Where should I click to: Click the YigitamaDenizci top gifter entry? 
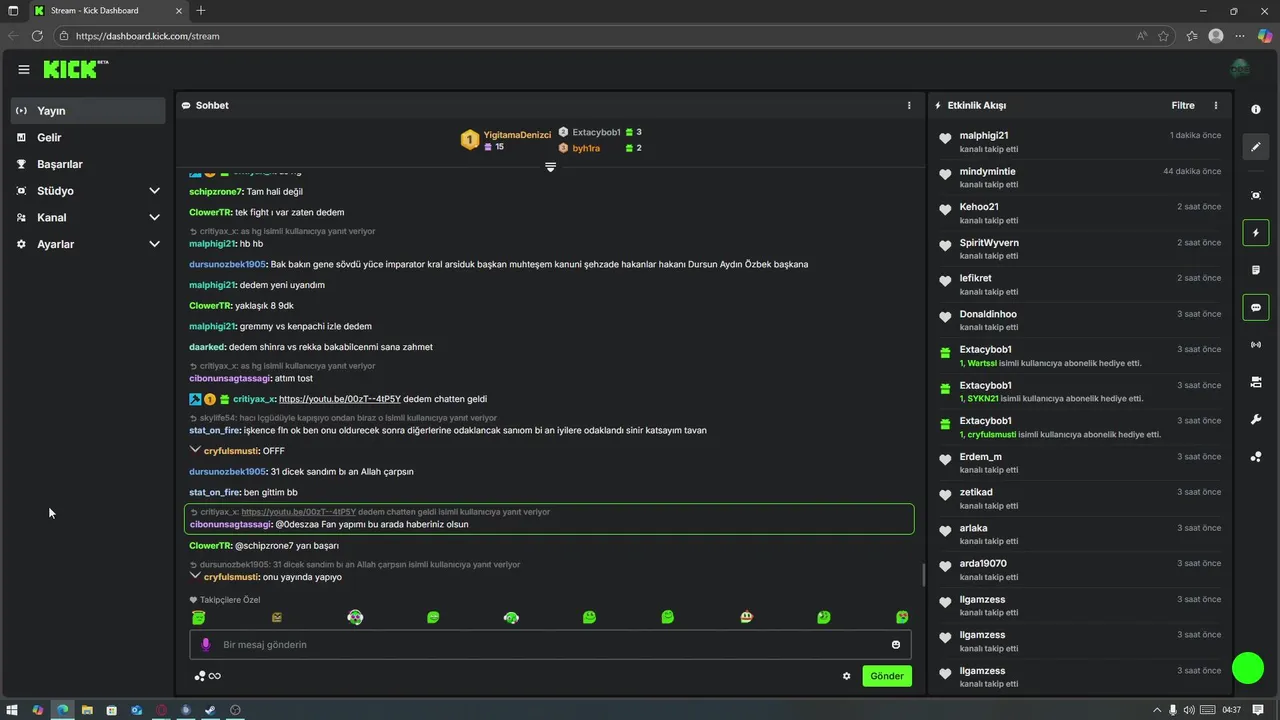[x=506, y=140]
